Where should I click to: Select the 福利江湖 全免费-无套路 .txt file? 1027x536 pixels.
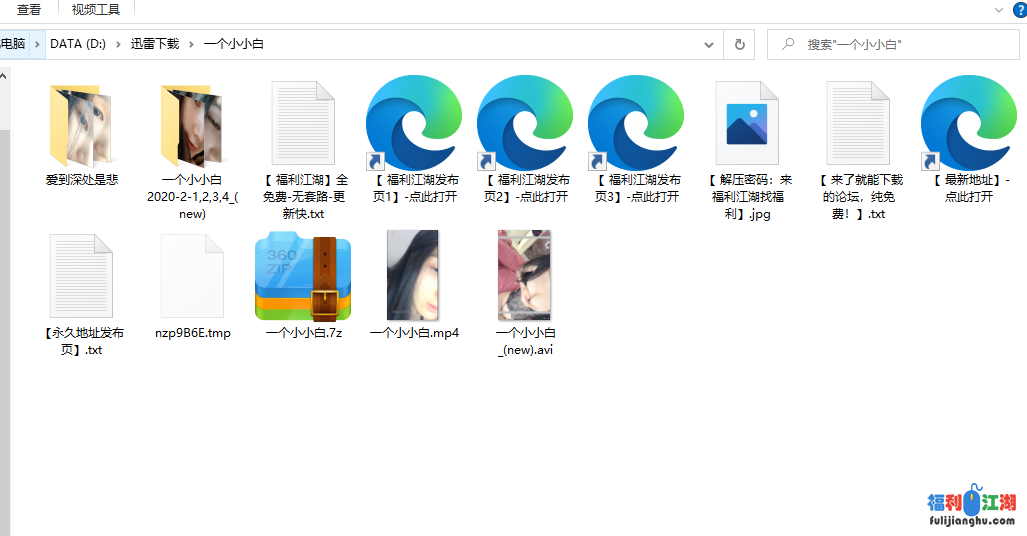(x=303, y=125)
